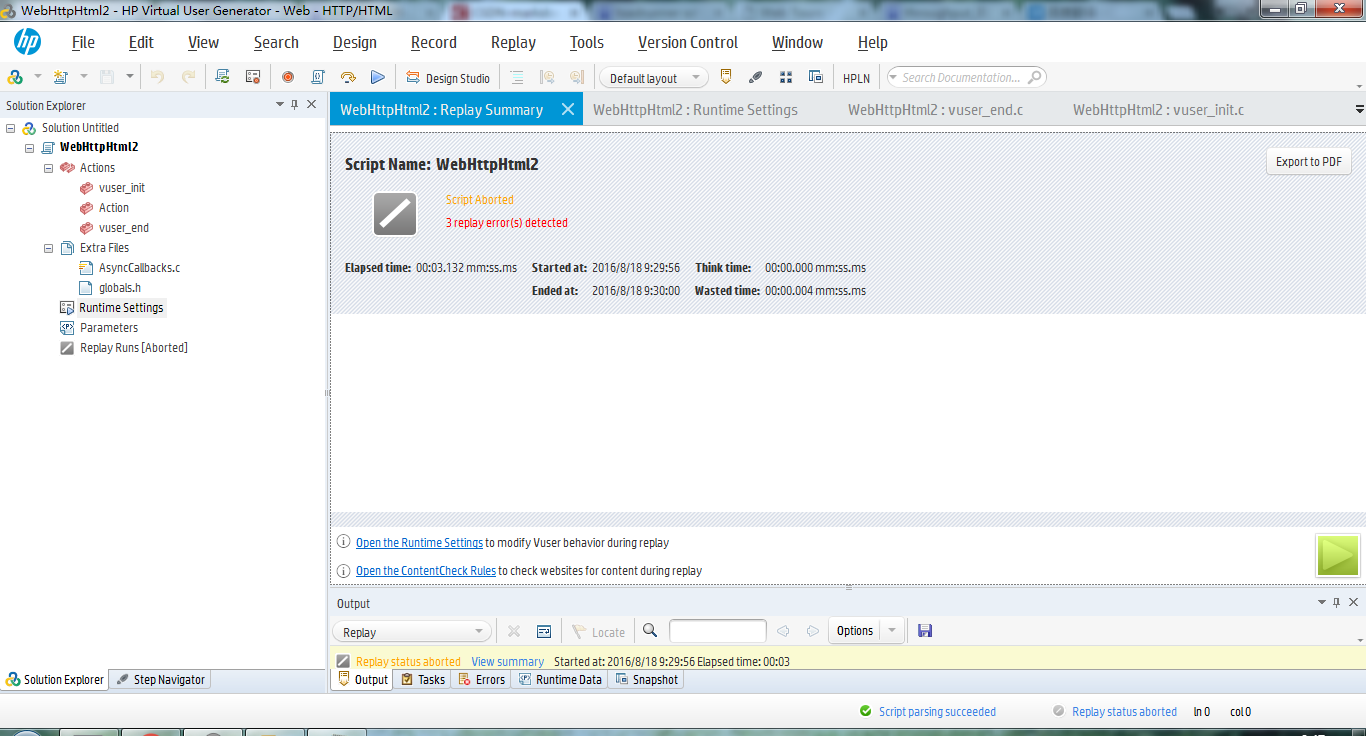This screenshot has height=736, width=1366.
Task: Click Open the Runtime Settings link
Action: point(419,543)
